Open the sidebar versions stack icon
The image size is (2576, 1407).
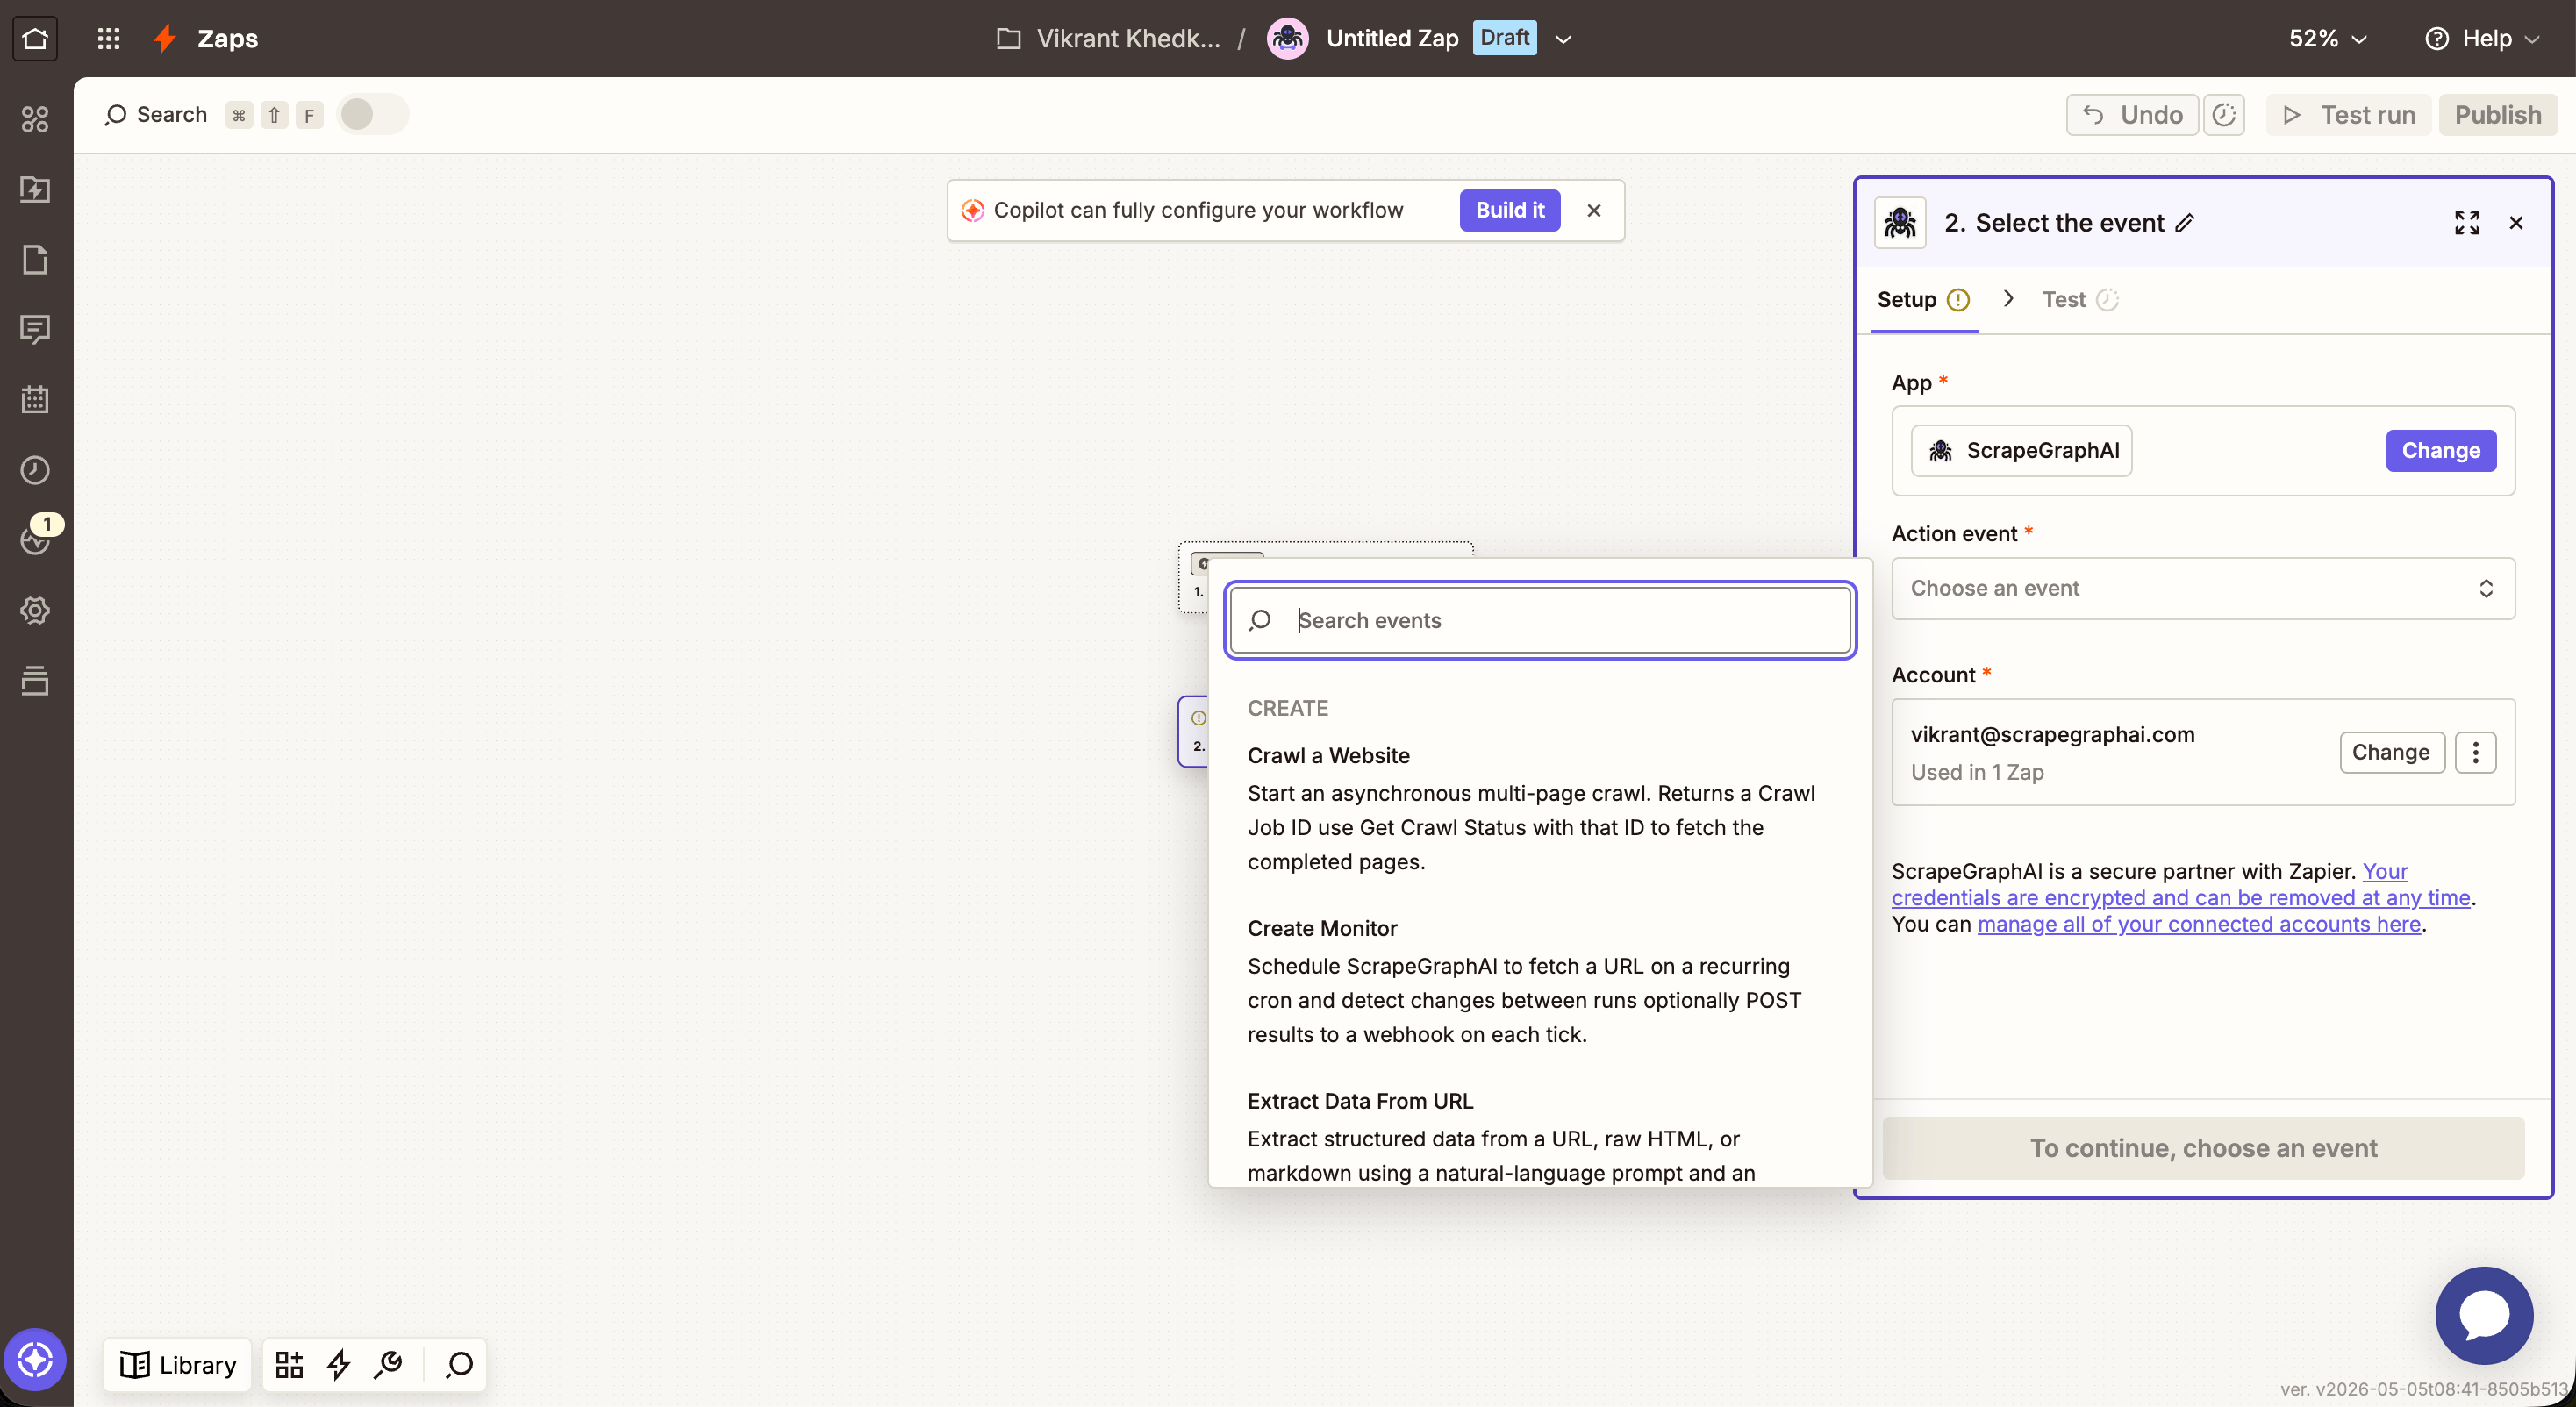(x=35, y=680)
